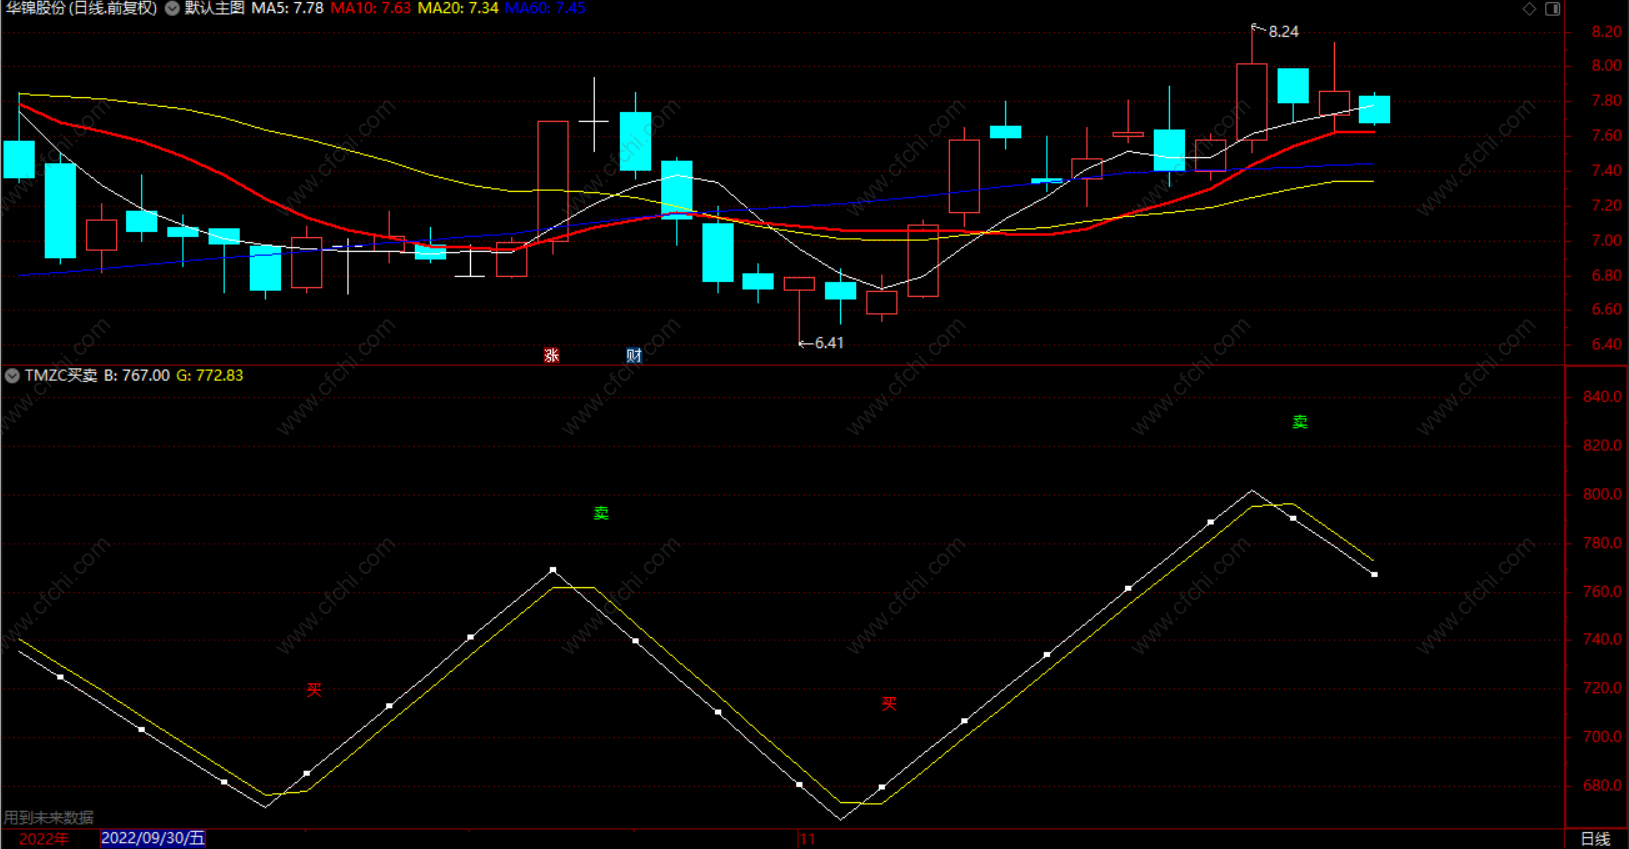
Task: Click the diamond icon at chart top right
Action: pyautogui.click(x=1529, y=9)
